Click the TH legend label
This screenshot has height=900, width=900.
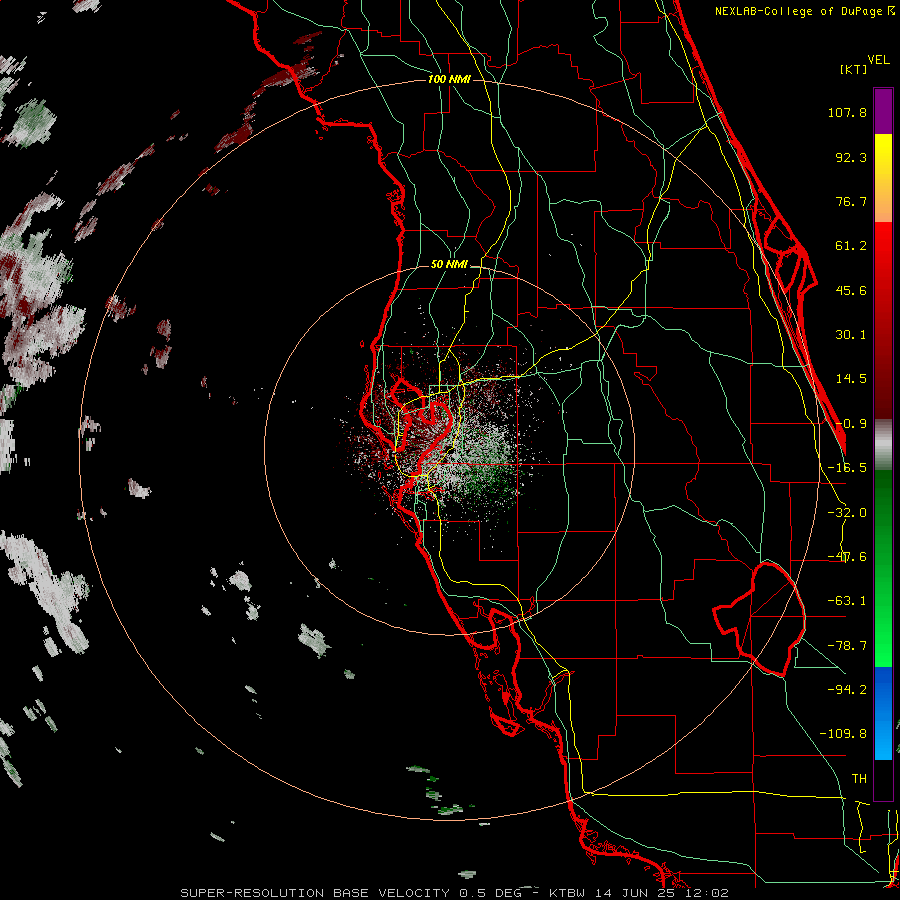pyautogui.click(x=859, y=779)
